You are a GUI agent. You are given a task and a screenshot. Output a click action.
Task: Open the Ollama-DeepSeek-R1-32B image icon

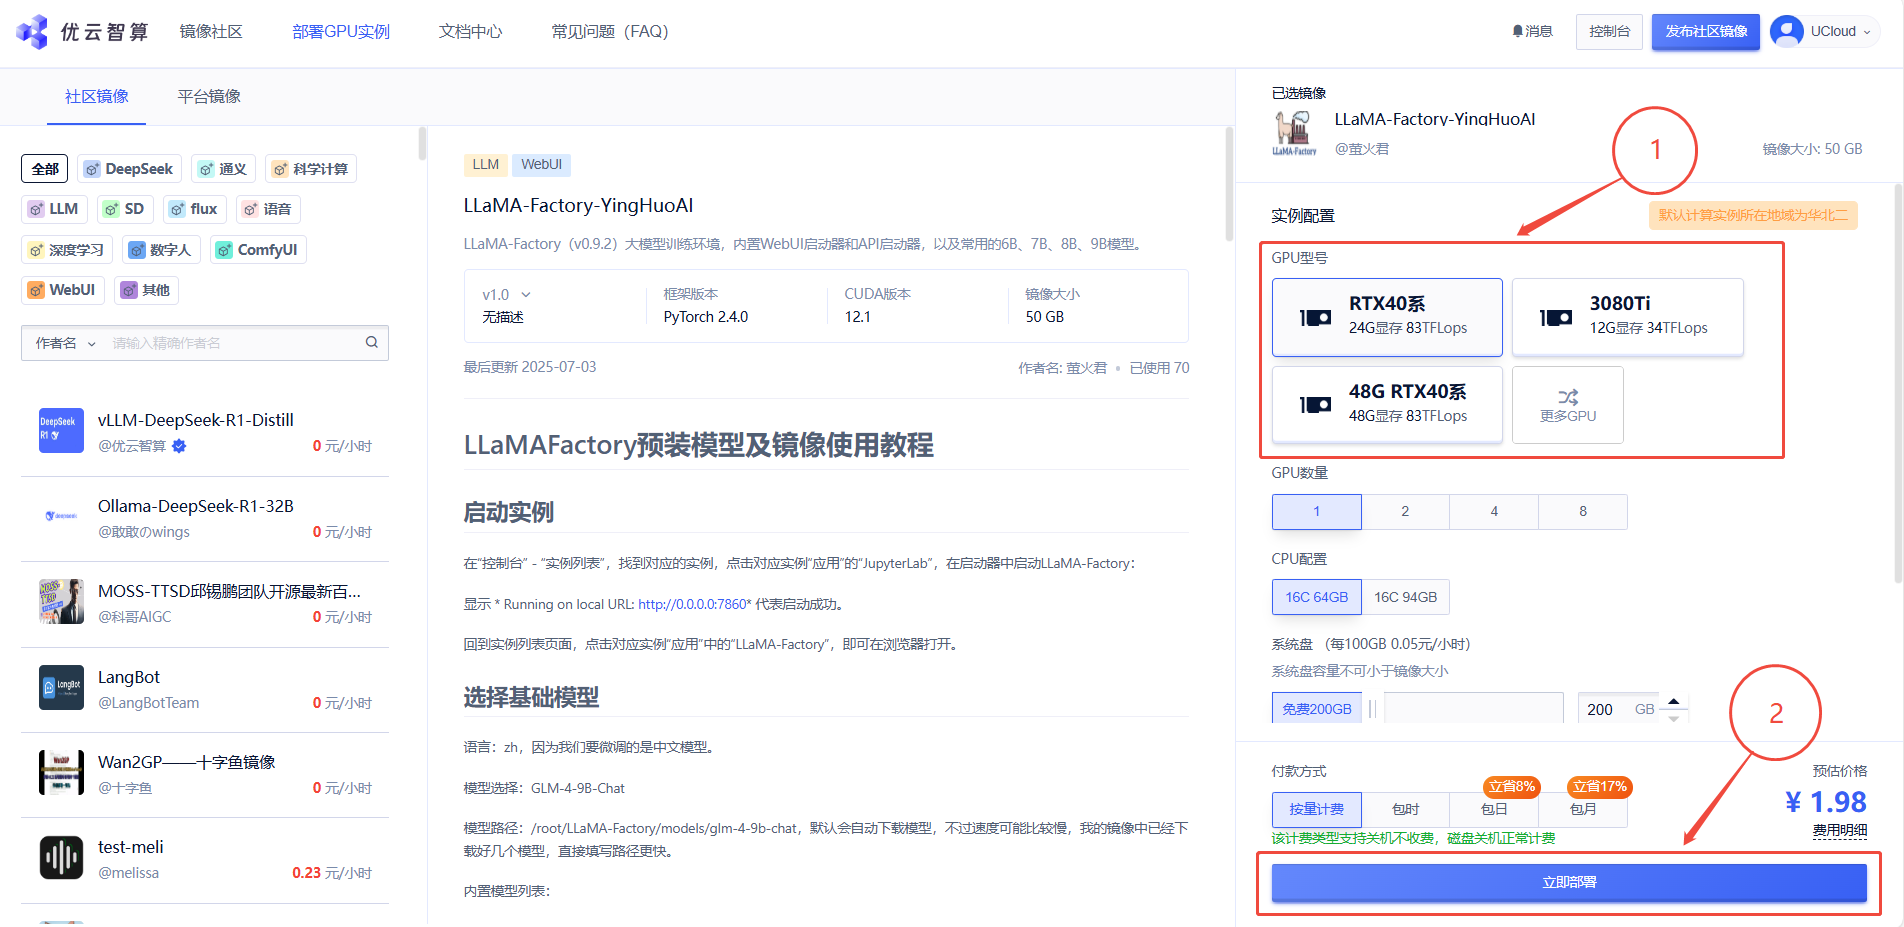click(x=61, y=516)
